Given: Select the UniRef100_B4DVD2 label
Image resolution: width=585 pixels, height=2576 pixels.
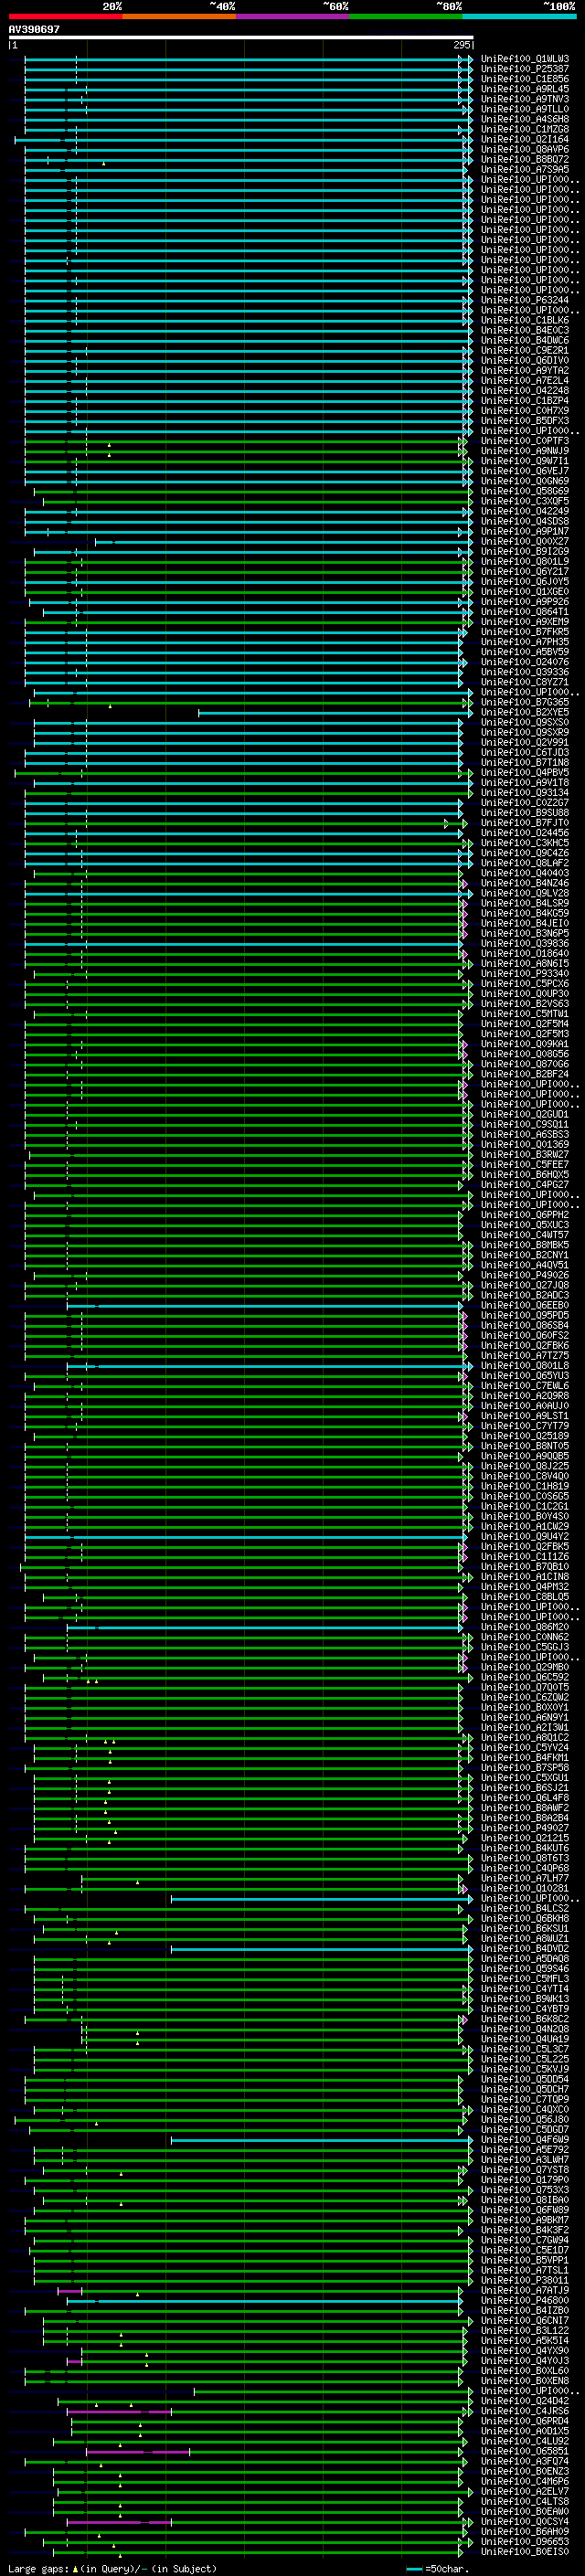Looking at the screenshot, I should tap(525, 1949).
